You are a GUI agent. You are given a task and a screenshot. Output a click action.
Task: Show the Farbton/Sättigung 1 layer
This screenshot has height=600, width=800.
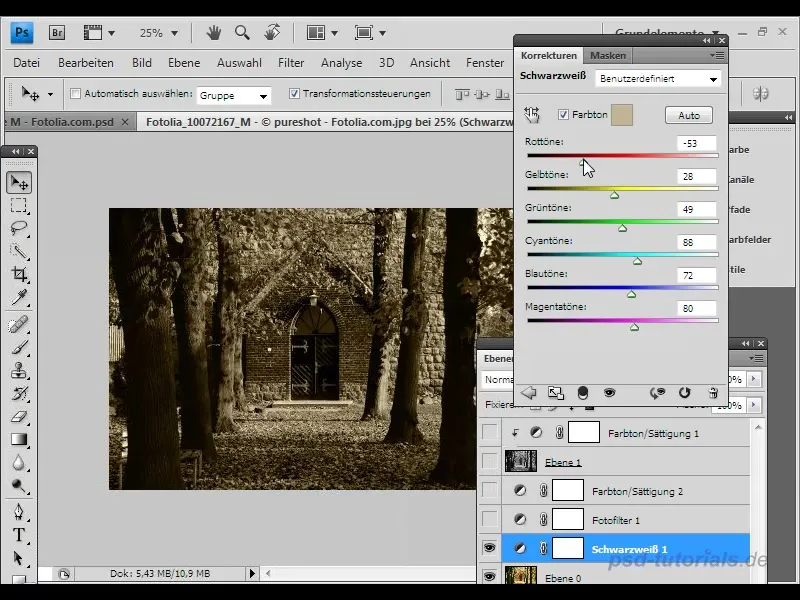[x=489, y=433]
